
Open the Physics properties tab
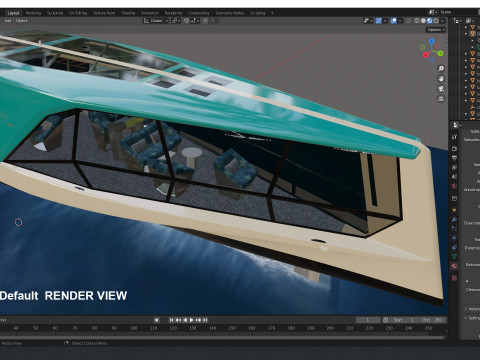click(454, 238)
